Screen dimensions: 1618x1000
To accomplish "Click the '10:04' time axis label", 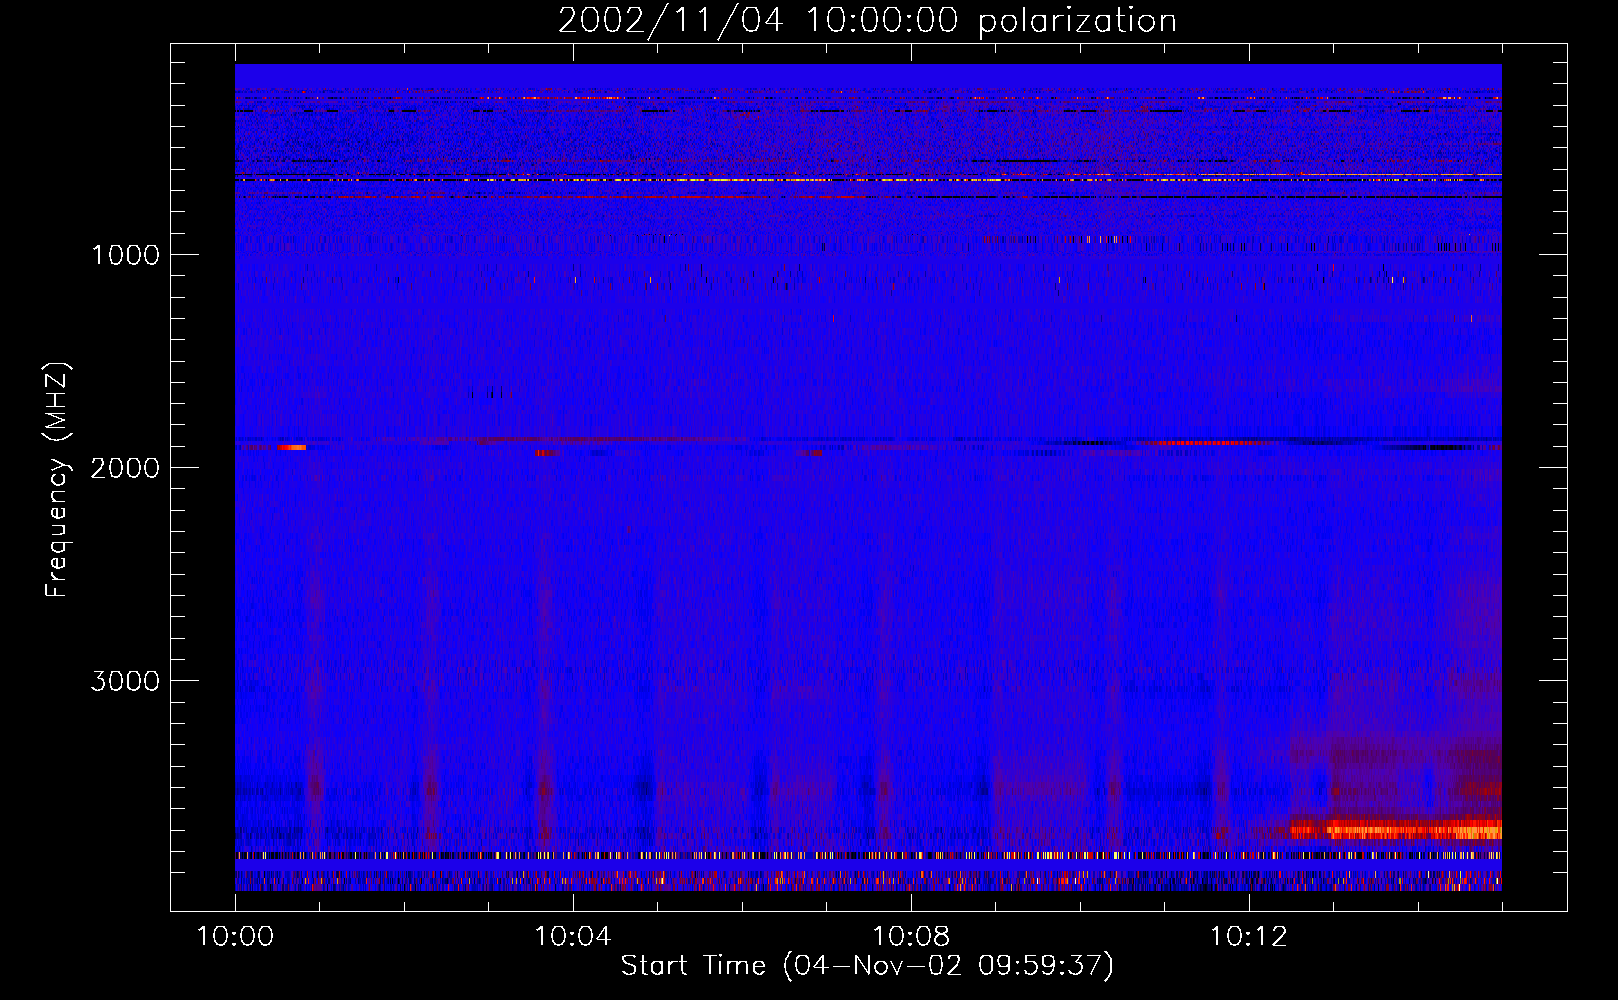I will (x=573, y=937).
